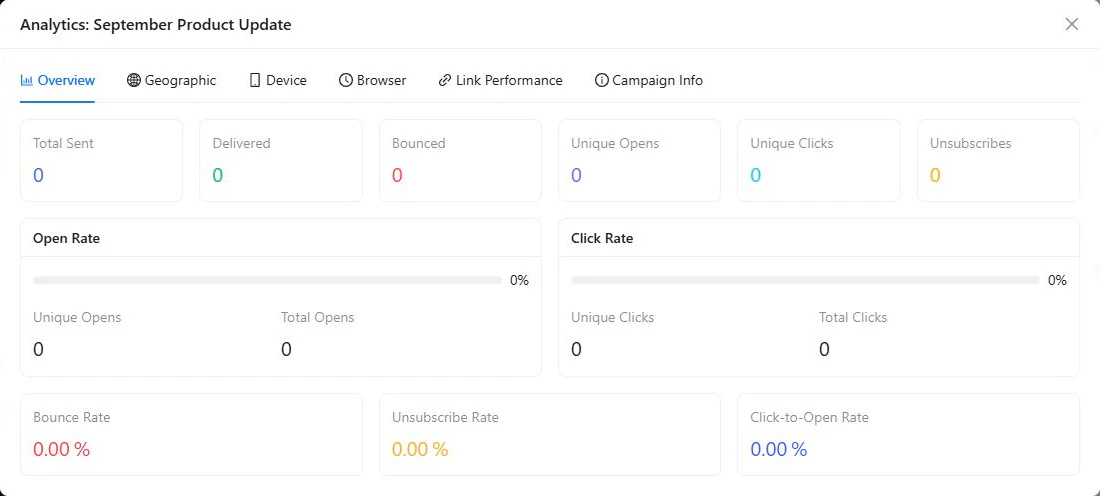Click Unique Clicks label in Click Rate panel

click(x=612, y=317)
